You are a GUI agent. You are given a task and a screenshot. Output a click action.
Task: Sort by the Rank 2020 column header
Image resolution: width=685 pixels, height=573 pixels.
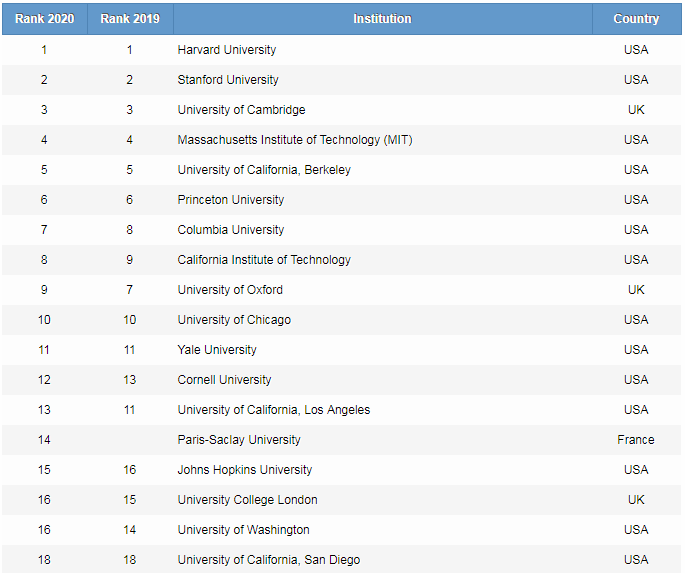coord(45,19)
